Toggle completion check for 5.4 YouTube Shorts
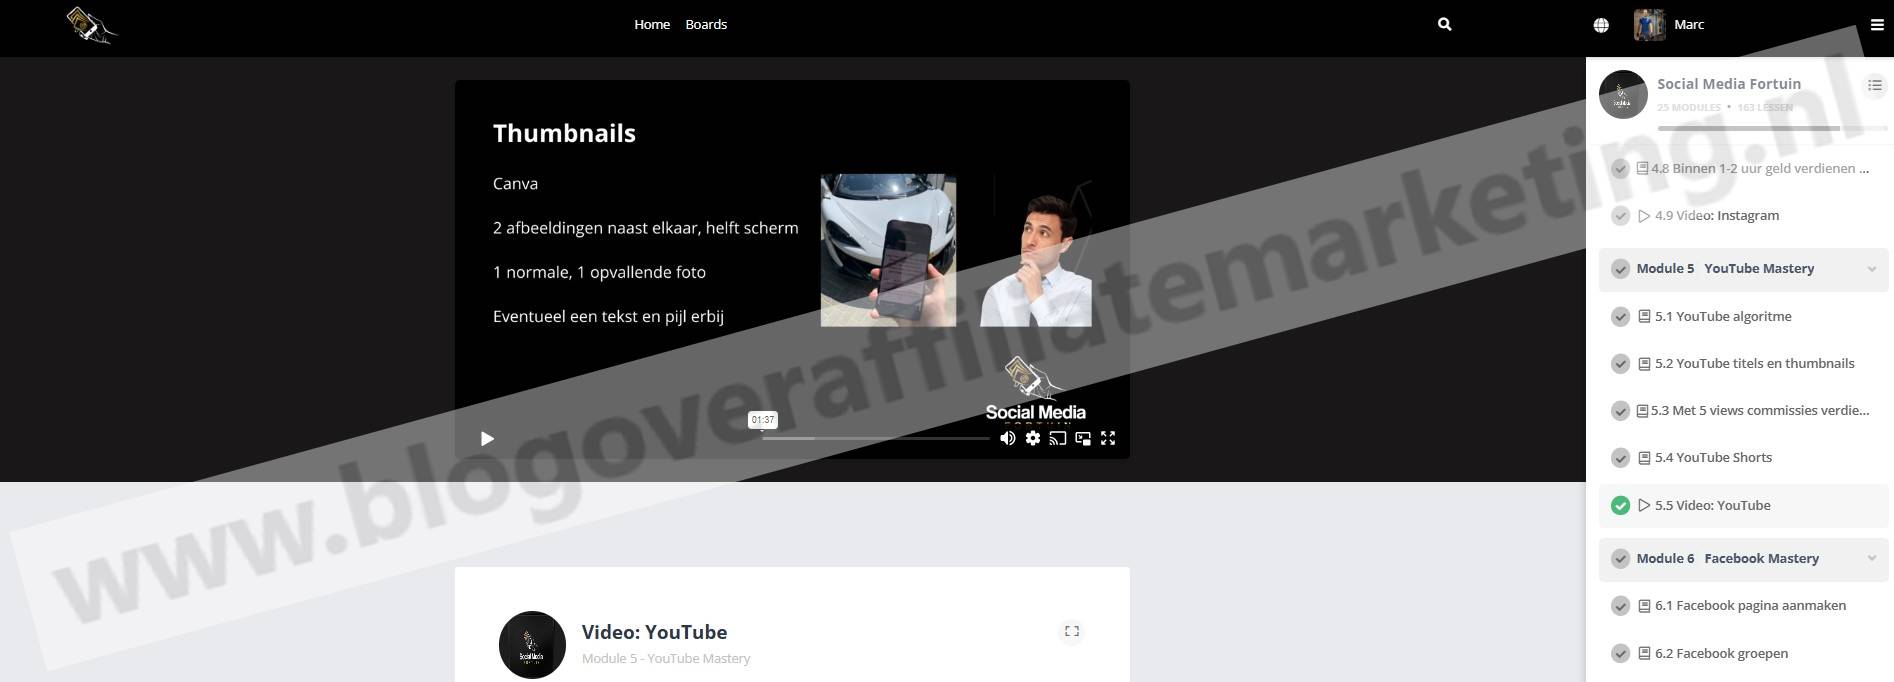Image resolution: width=1894 pixels, height=682 pixels. 1620,458
